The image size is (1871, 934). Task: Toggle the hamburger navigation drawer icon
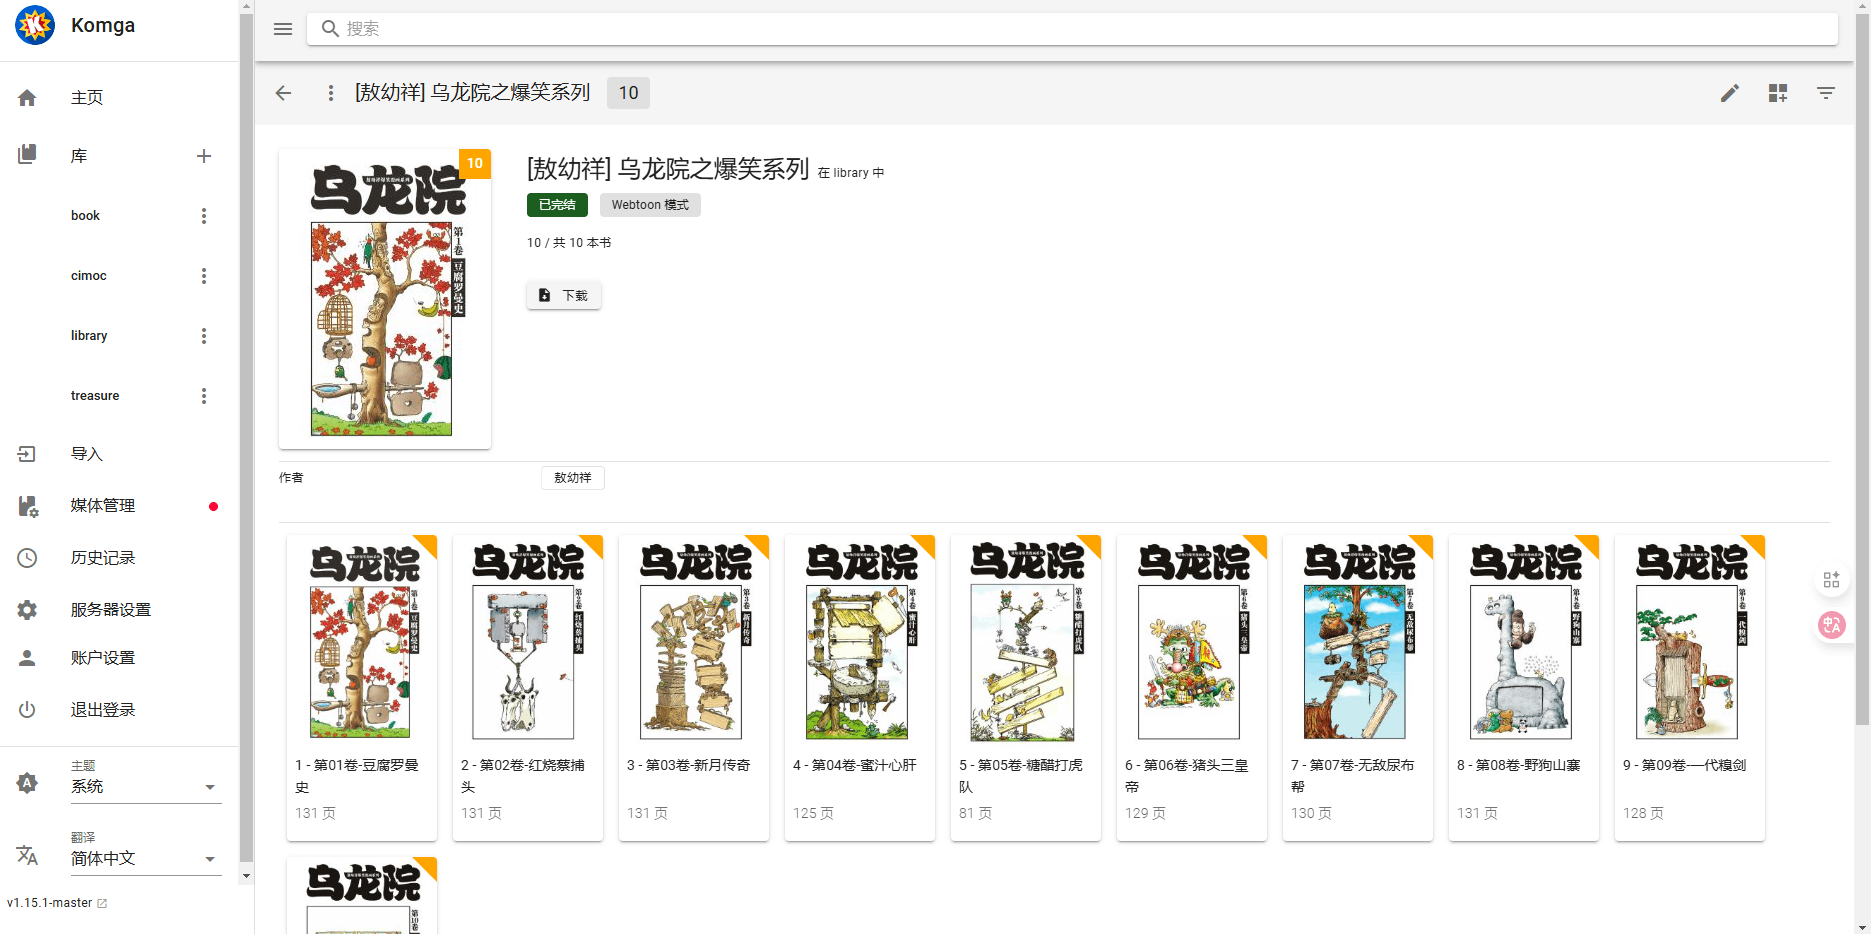283,29
